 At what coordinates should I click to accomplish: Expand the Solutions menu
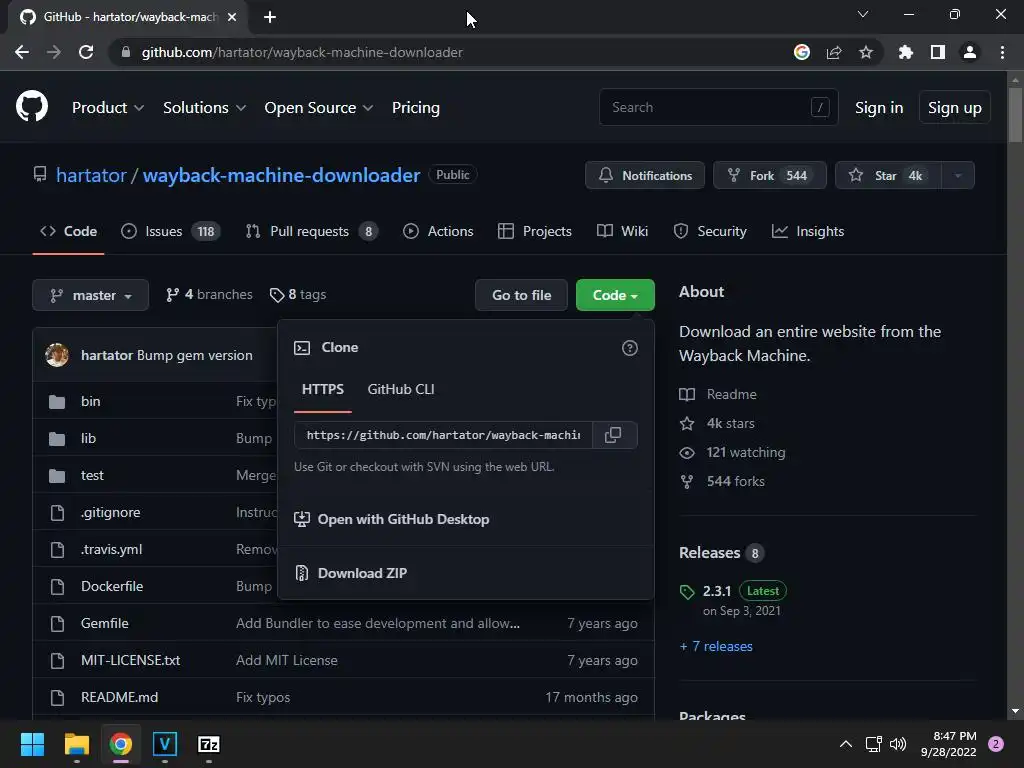[204, 108]
